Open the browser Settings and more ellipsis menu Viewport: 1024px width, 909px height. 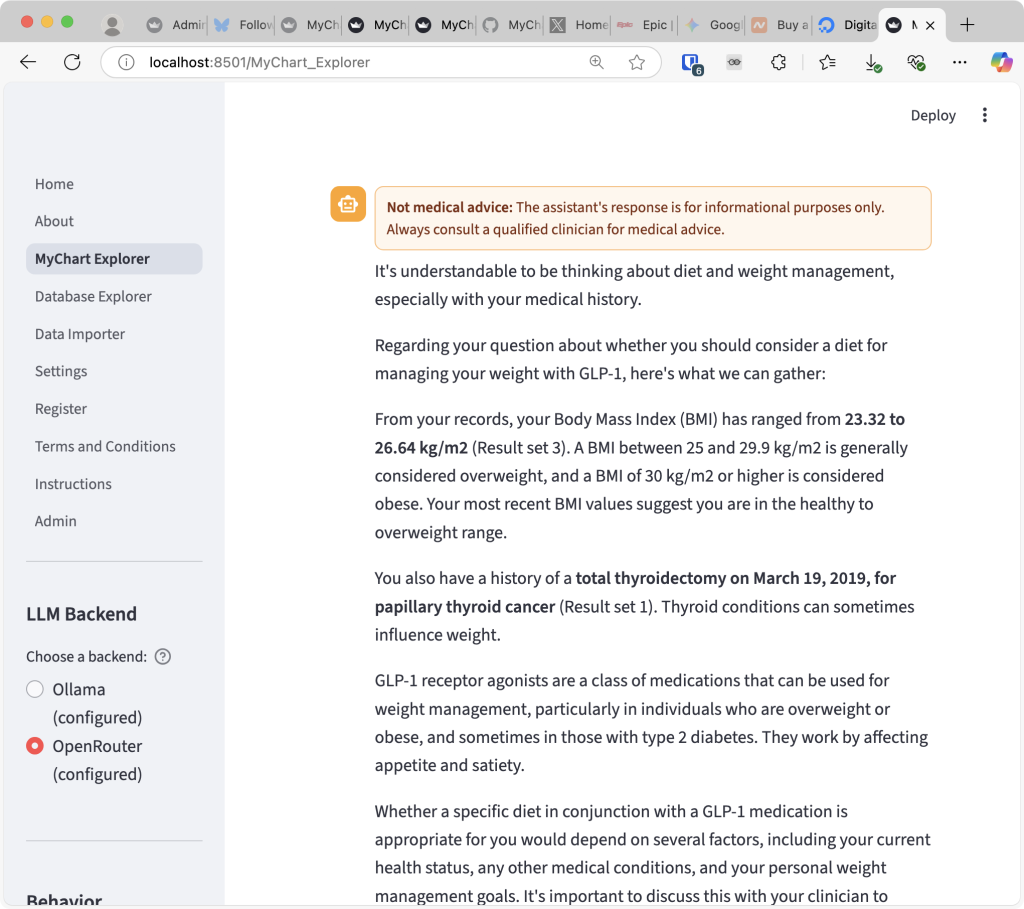(960, 62)
